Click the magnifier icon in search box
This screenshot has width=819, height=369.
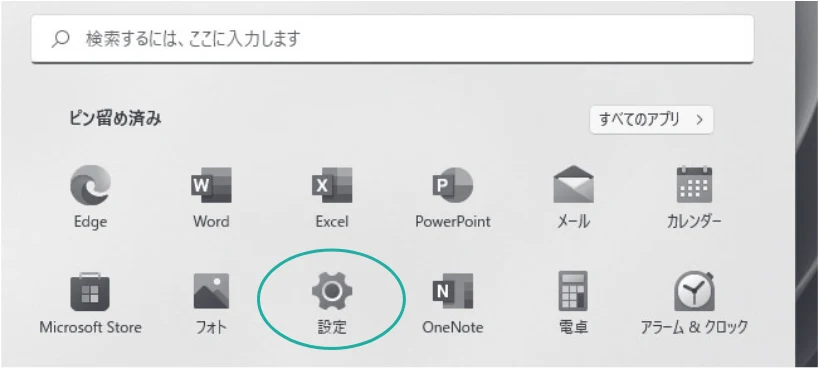[x=61, y=39]
